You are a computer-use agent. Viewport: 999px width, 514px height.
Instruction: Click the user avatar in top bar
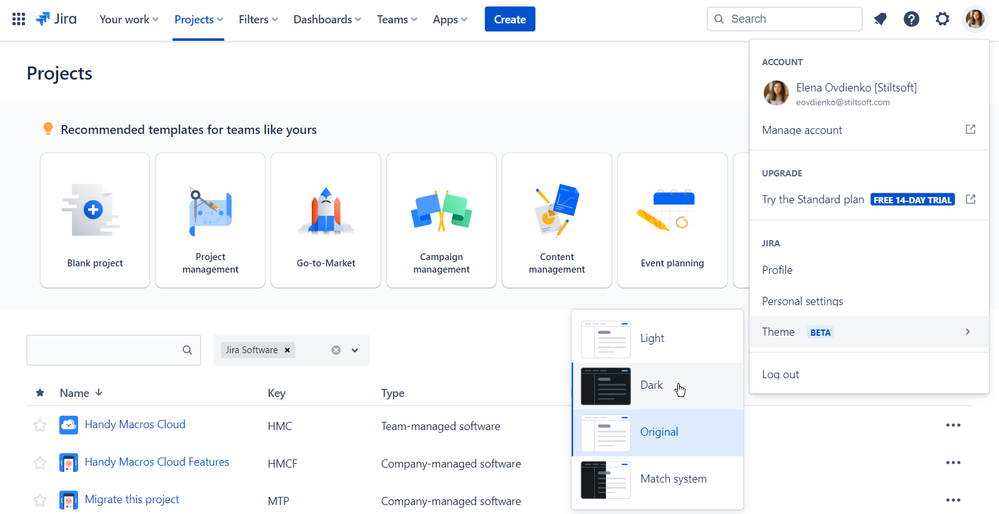click(x=975, y=19)
